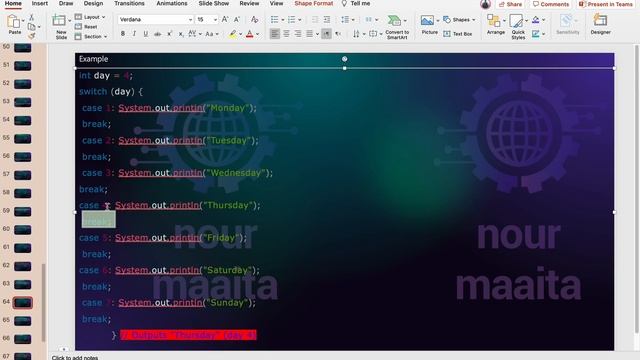Increase font size with large A icon

point(225,20)
